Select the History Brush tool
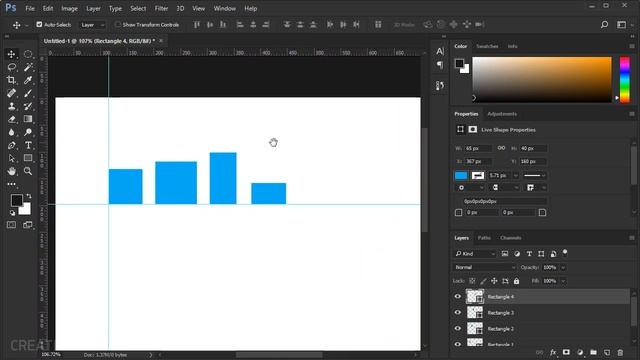Viewport: 640px width, 360px height. (28, 106)
